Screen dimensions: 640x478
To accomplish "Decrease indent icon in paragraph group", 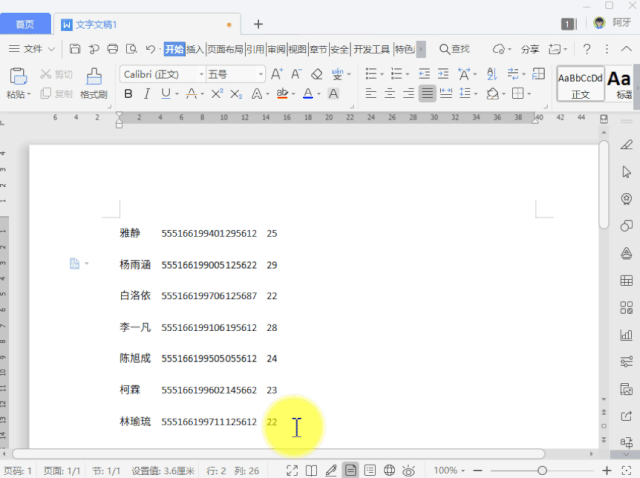I will coord(424,74).
